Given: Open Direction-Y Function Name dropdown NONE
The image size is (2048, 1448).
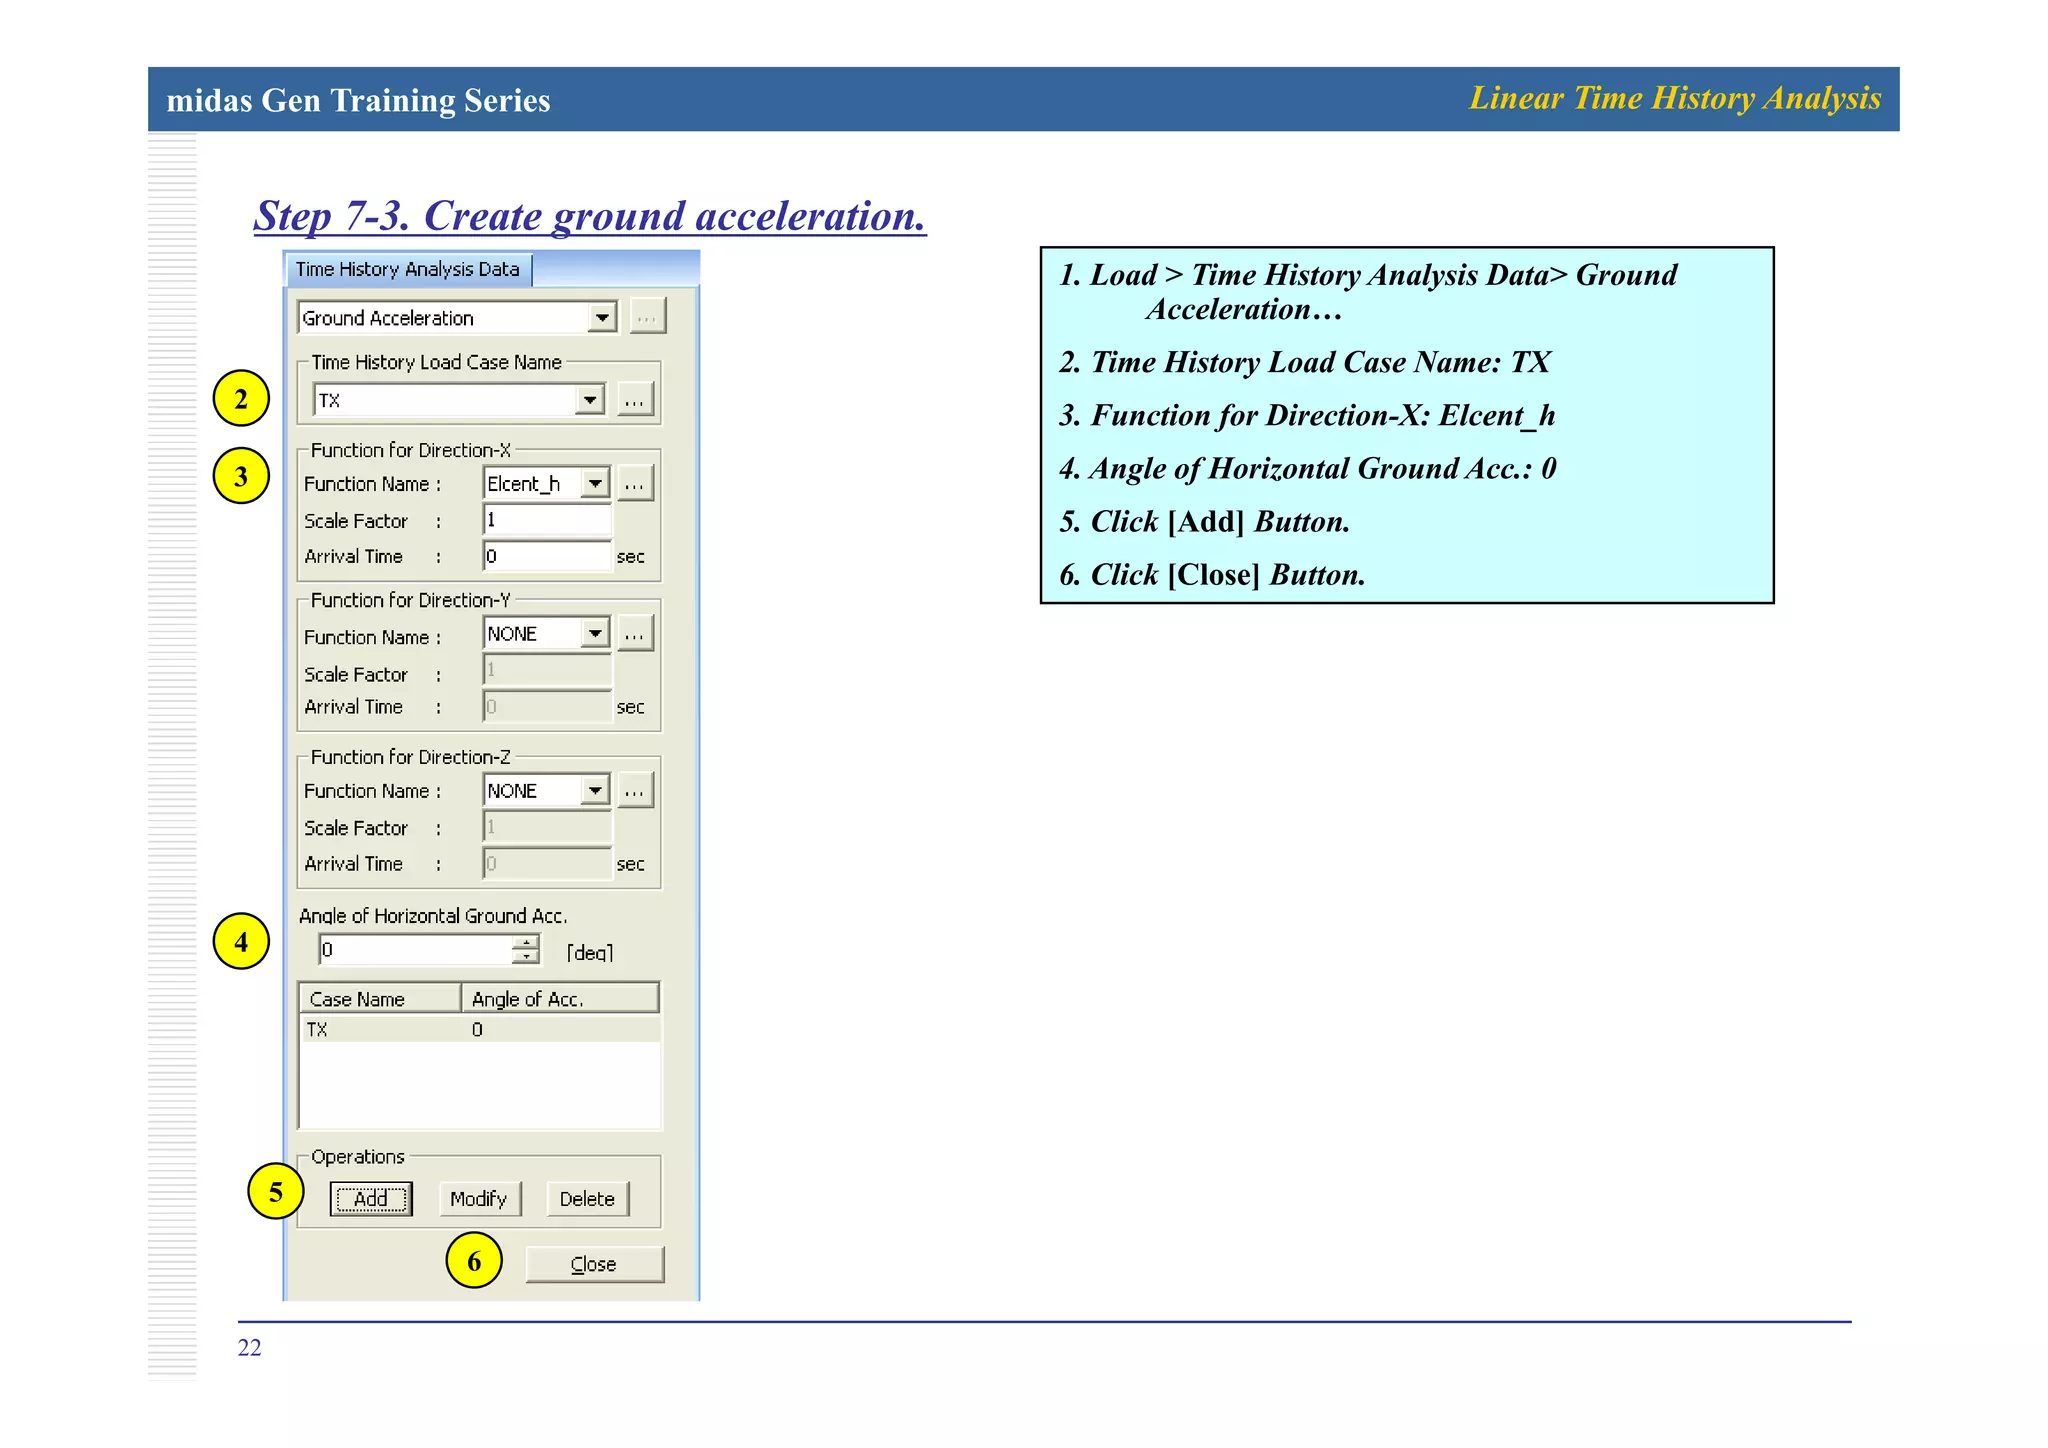Looking at the screenshot, I should pos(595,634).
